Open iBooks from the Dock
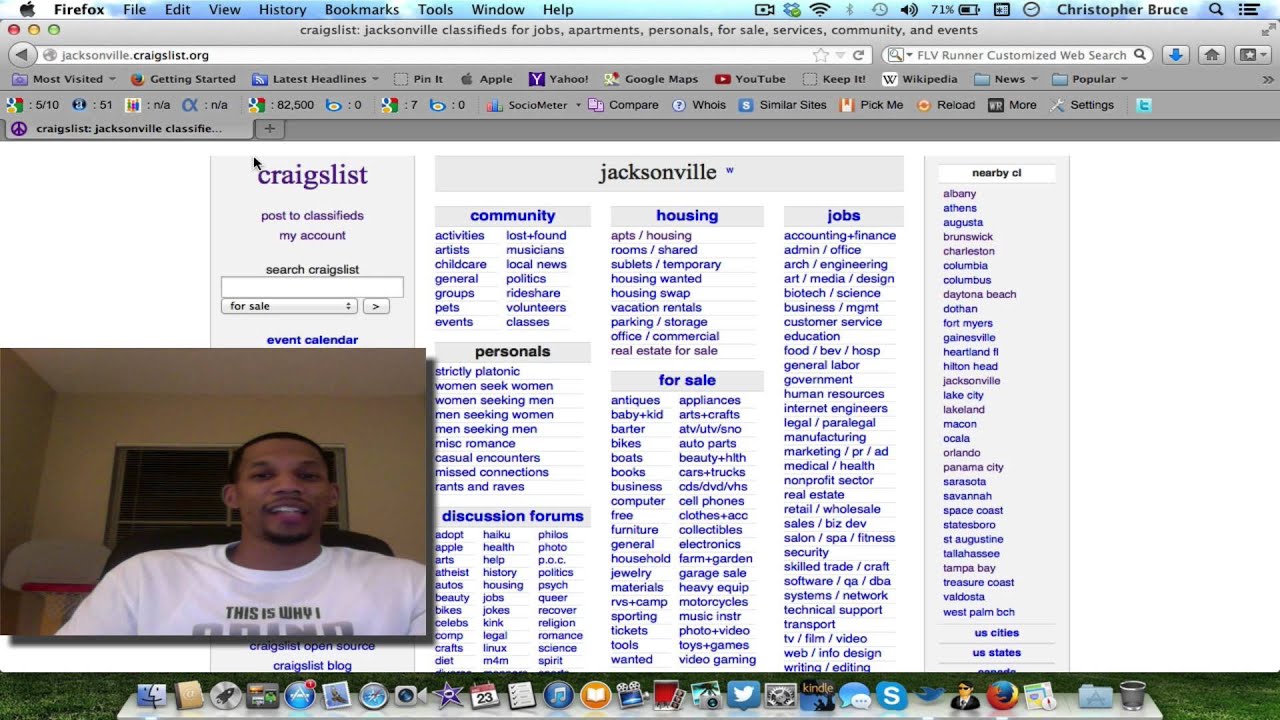This screenshot has height=720, width=1280. (x=595, y=695)
